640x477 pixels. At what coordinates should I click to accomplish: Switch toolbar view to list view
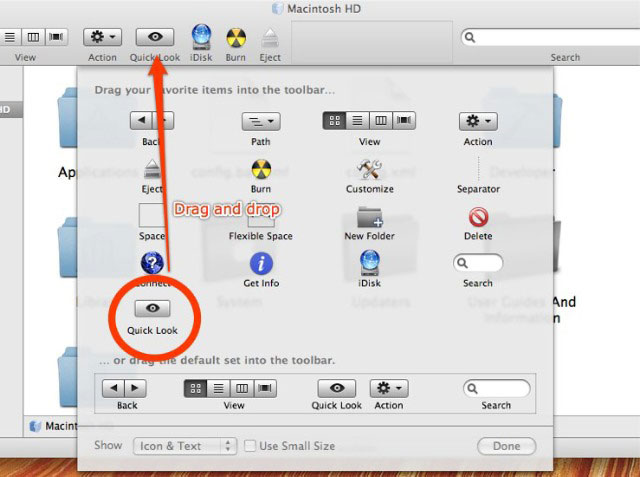coord(10,38)
